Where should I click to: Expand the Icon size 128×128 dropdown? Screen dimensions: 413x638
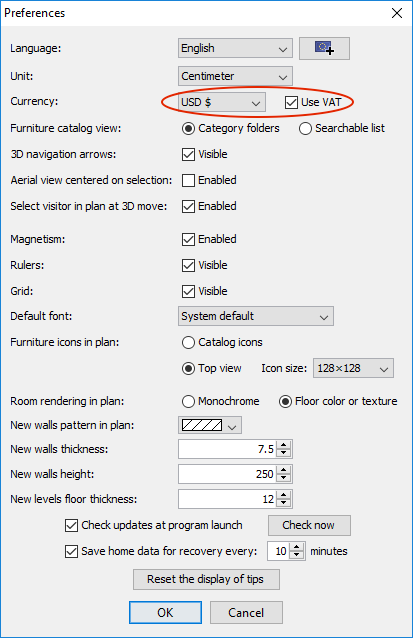pos(353,368)
